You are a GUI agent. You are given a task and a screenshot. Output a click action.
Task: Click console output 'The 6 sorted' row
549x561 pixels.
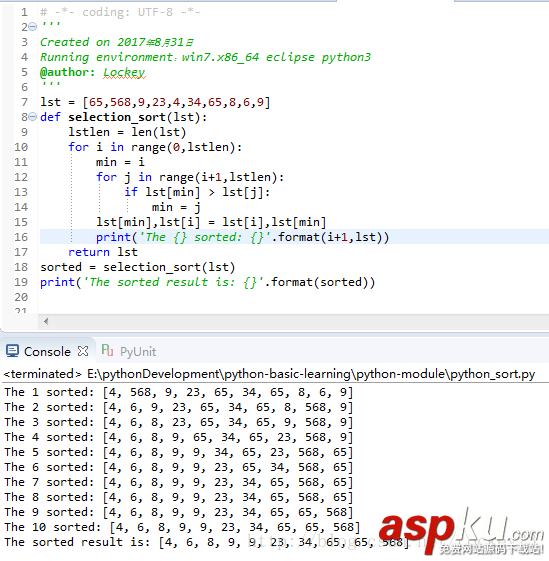179,468
